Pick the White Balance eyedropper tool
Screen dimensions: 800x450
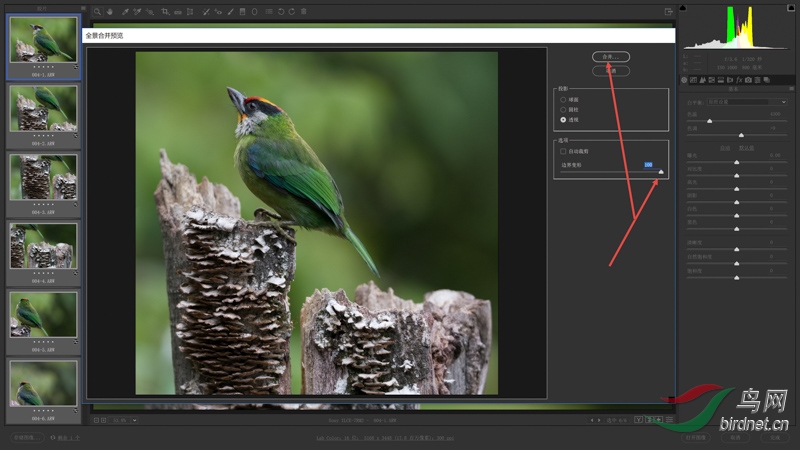pyautogui.click(x=124, y=12)
